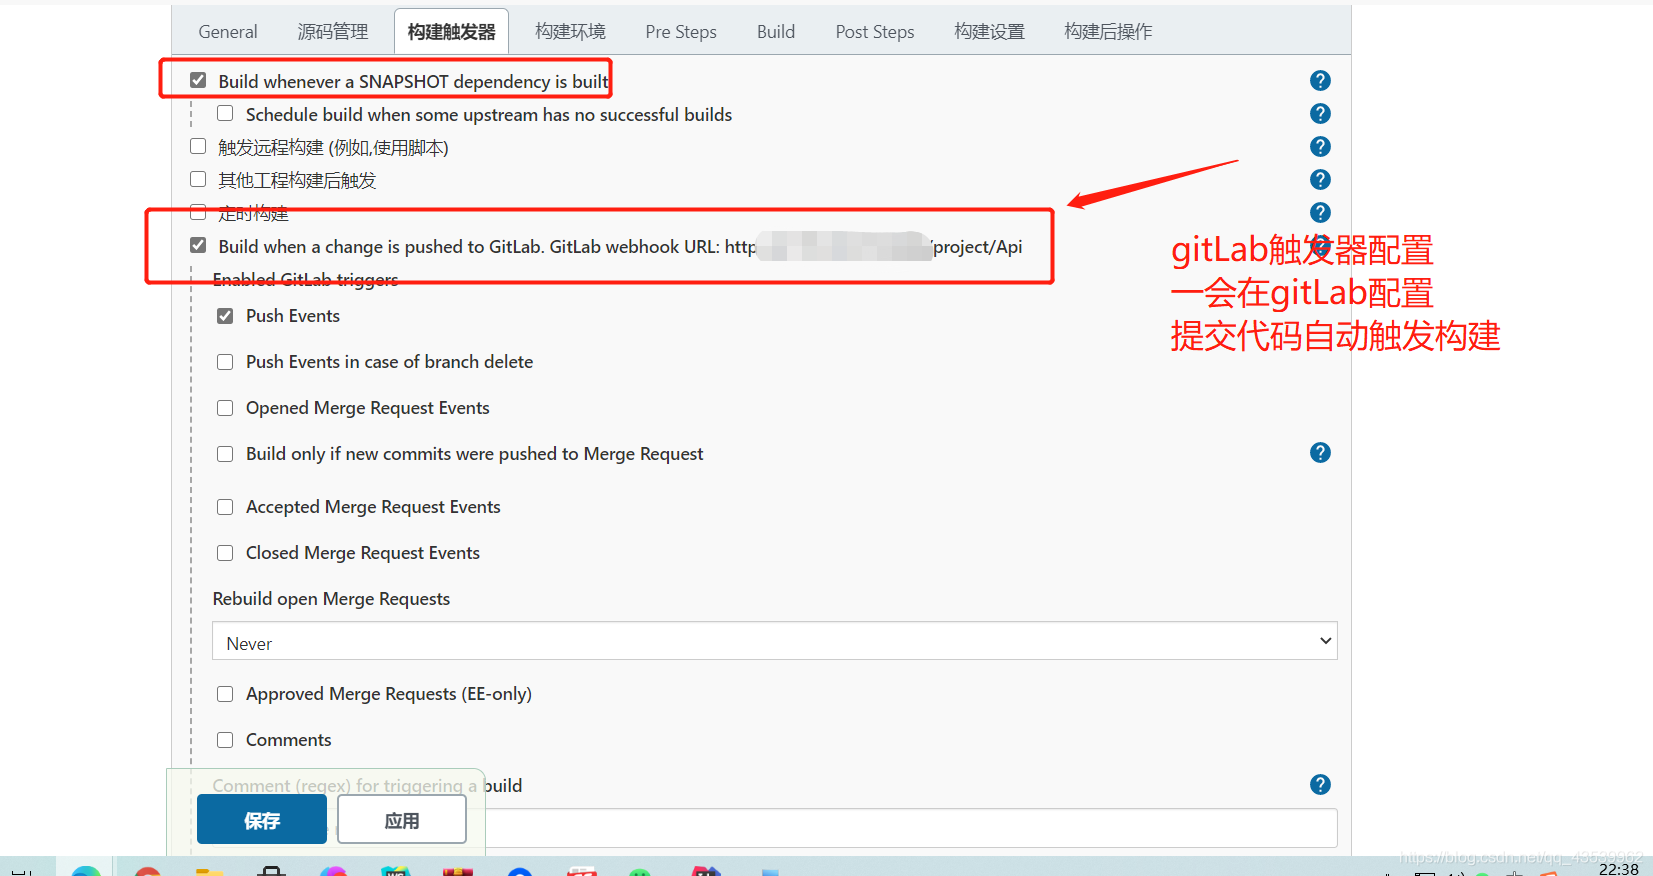1653x876 pixels.
Task: Enable Schedule build when upstream has no successful builds
Action: (x=225, y=114)
